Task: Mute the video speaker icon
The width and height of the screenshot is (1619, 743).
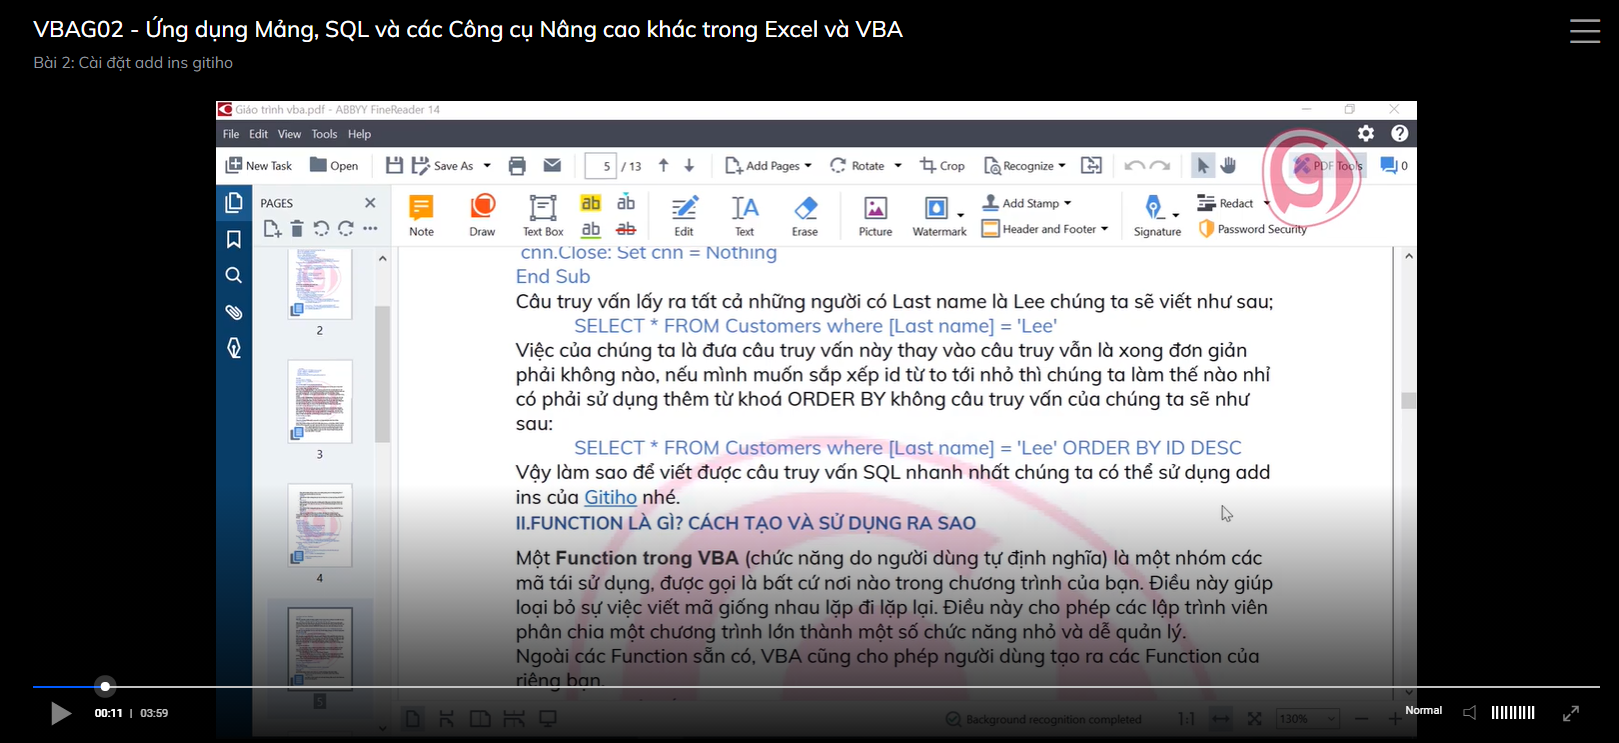Action: tap(1469, 713)
